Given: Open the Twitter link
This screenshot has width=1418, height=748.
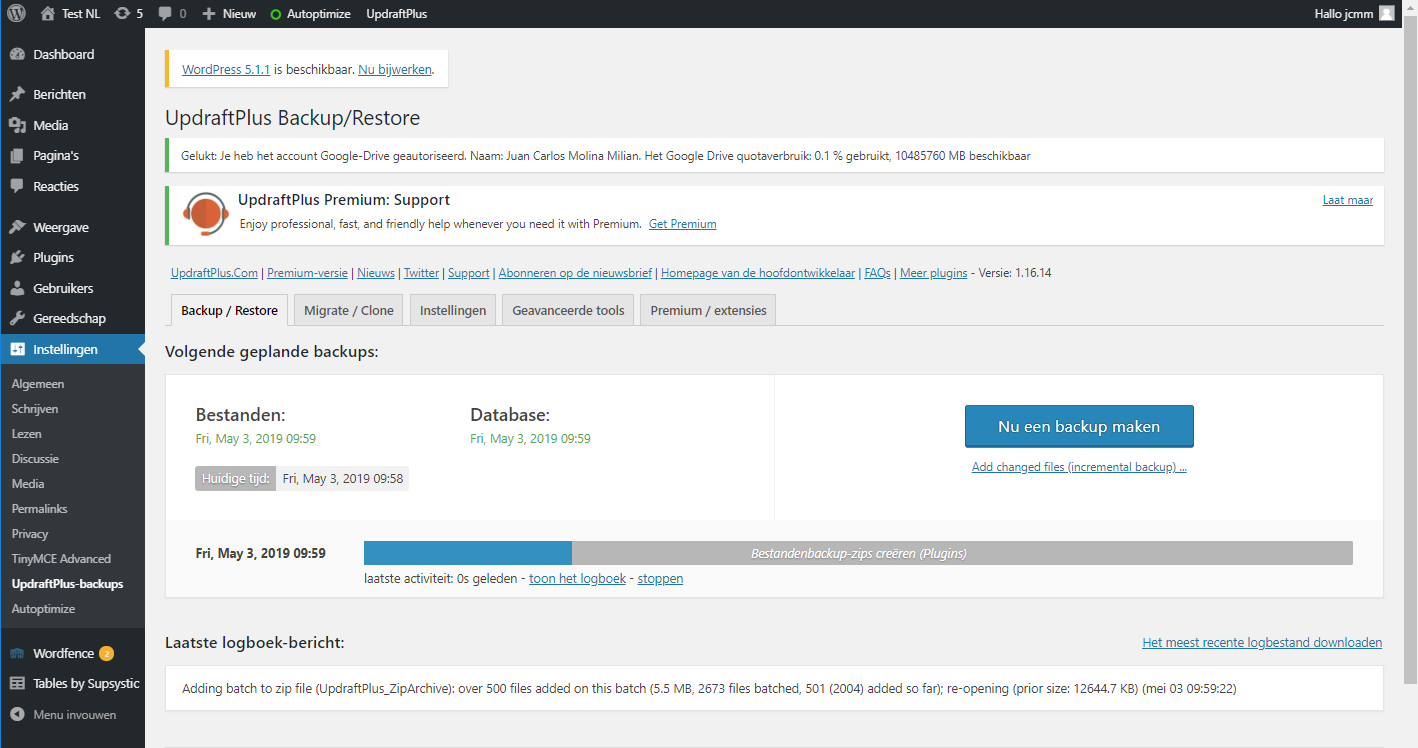Looking at the screenshot, I should (421, 273).
